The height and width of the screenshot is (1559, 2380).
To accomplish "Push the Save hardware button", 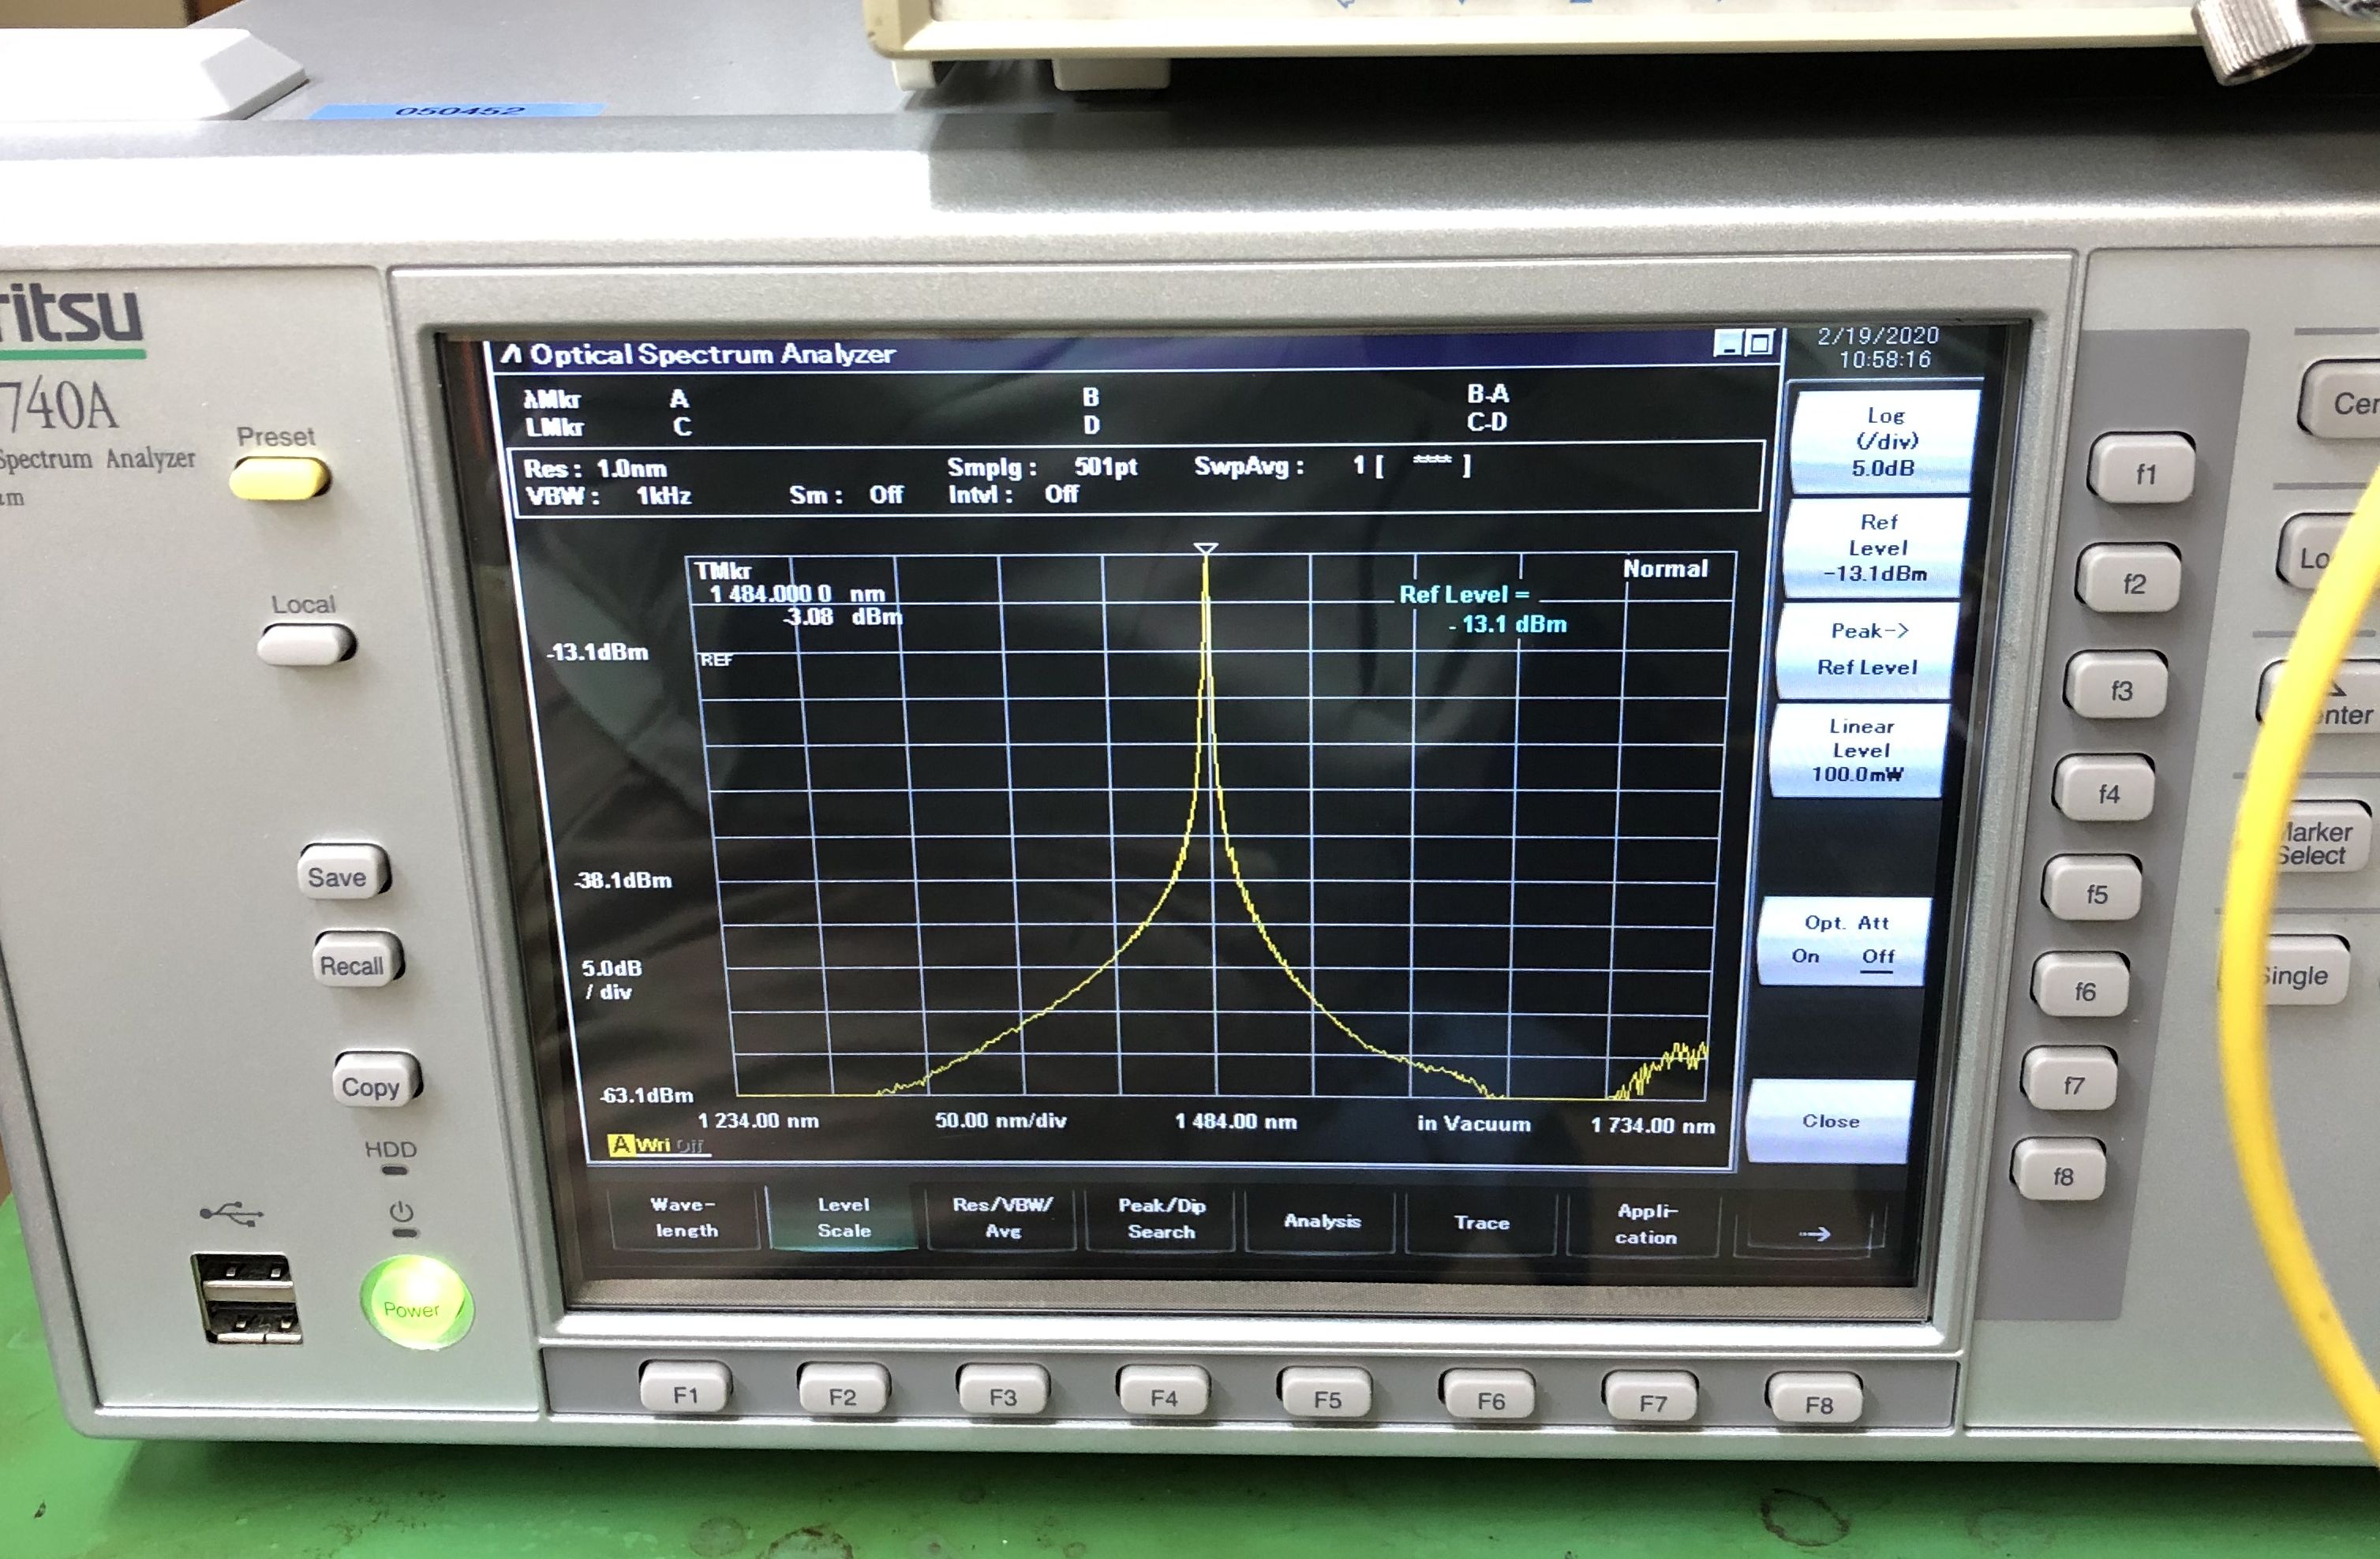I will click(342, 873).
